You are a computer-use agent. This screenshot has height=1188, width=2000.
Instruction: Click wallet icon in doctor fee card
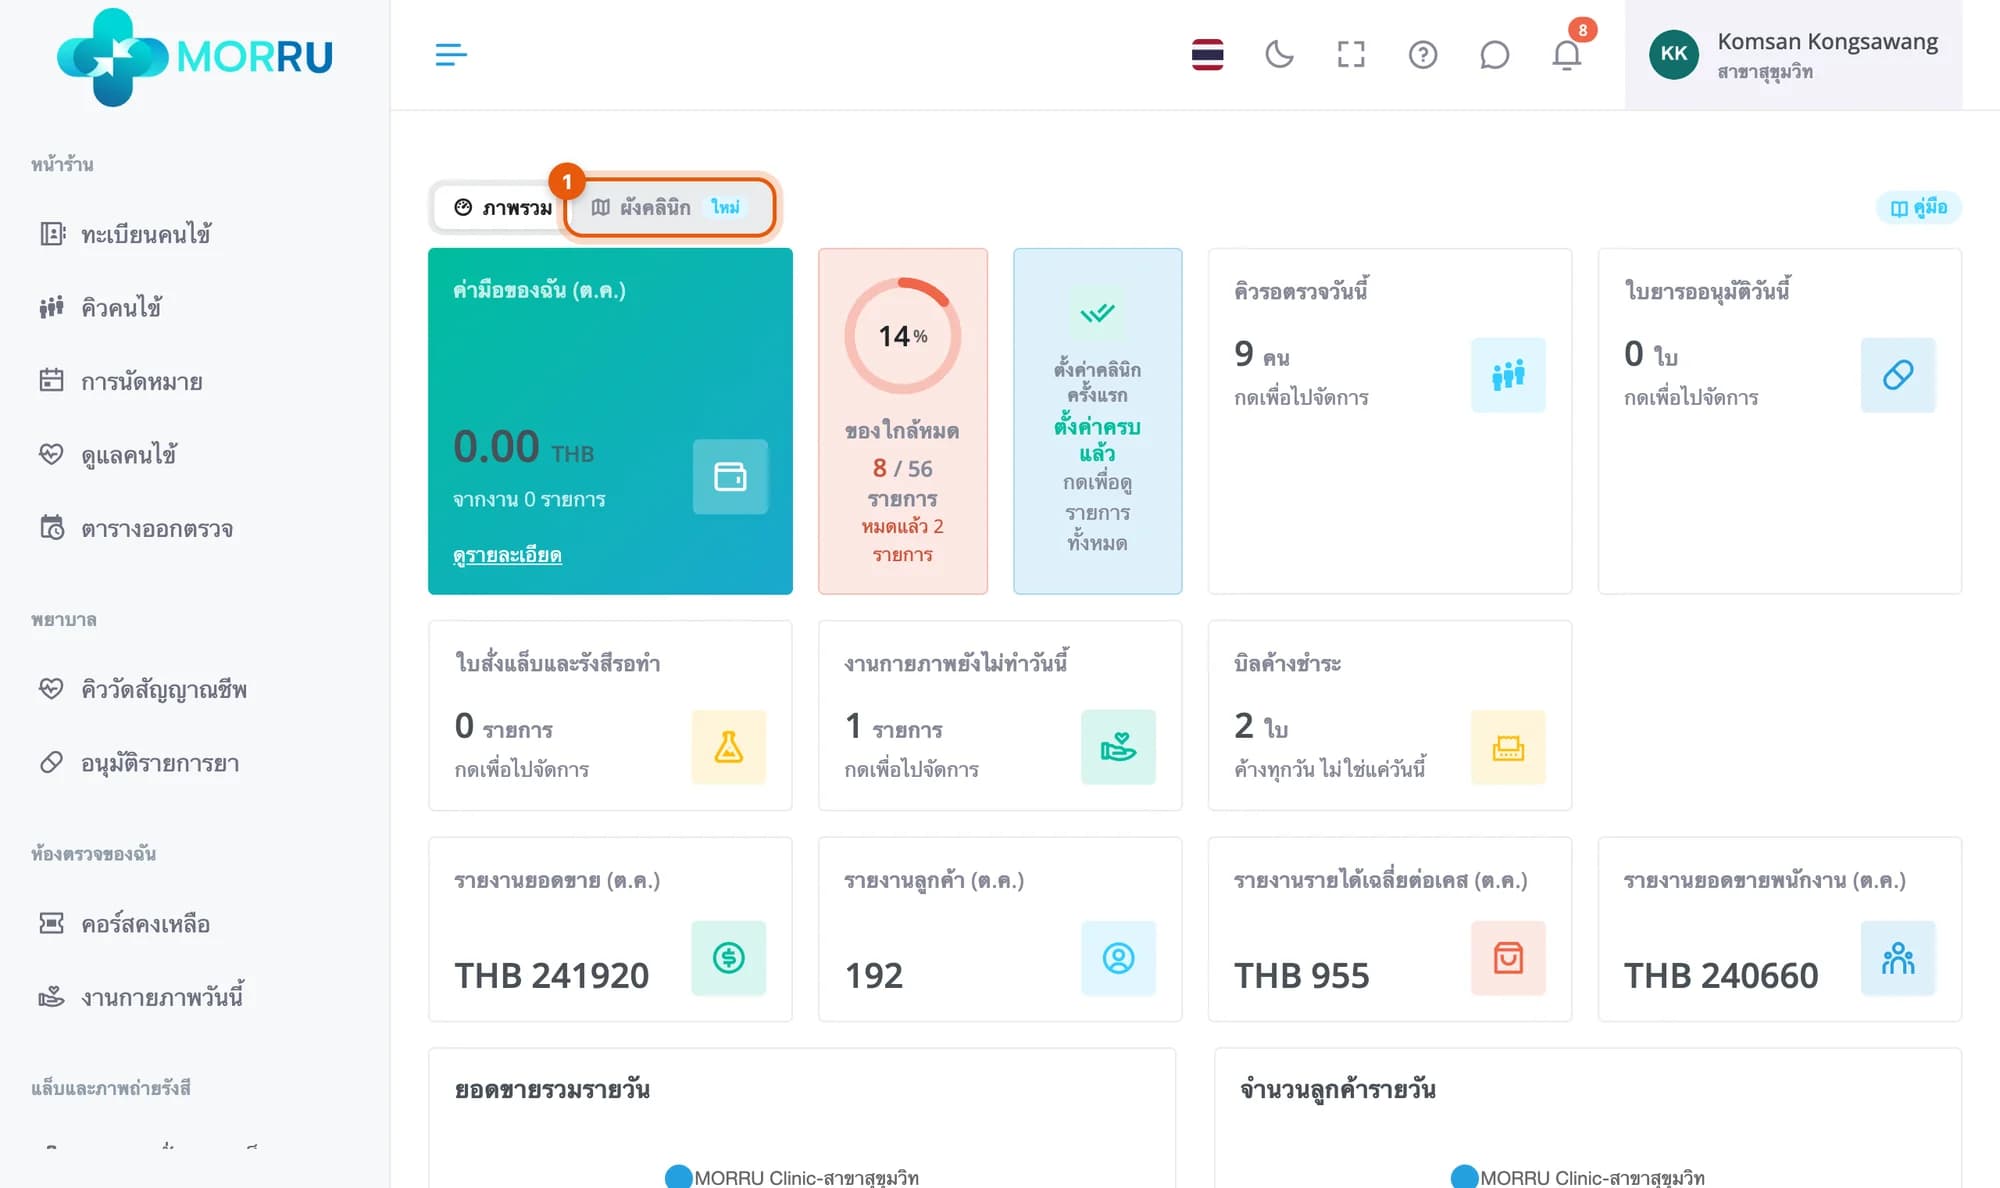(730, 477)
